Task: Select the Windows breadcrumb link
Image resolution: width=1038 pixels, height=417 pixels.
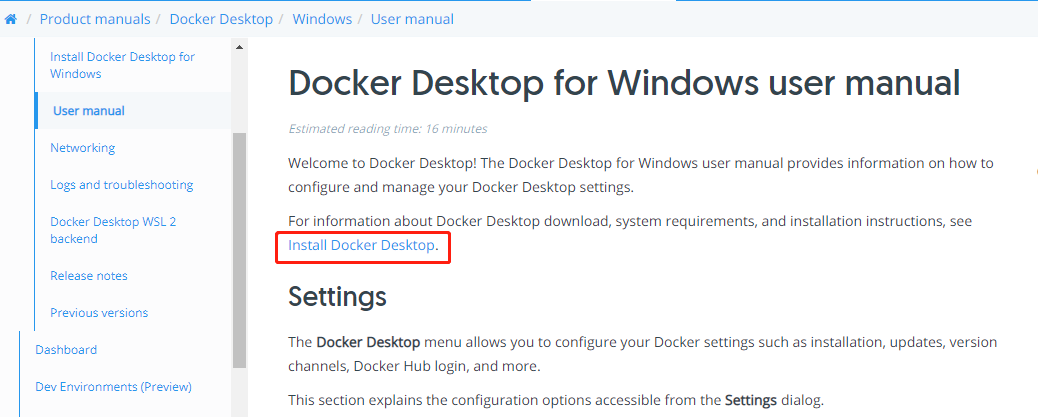Action: click(x=322, y=19)
